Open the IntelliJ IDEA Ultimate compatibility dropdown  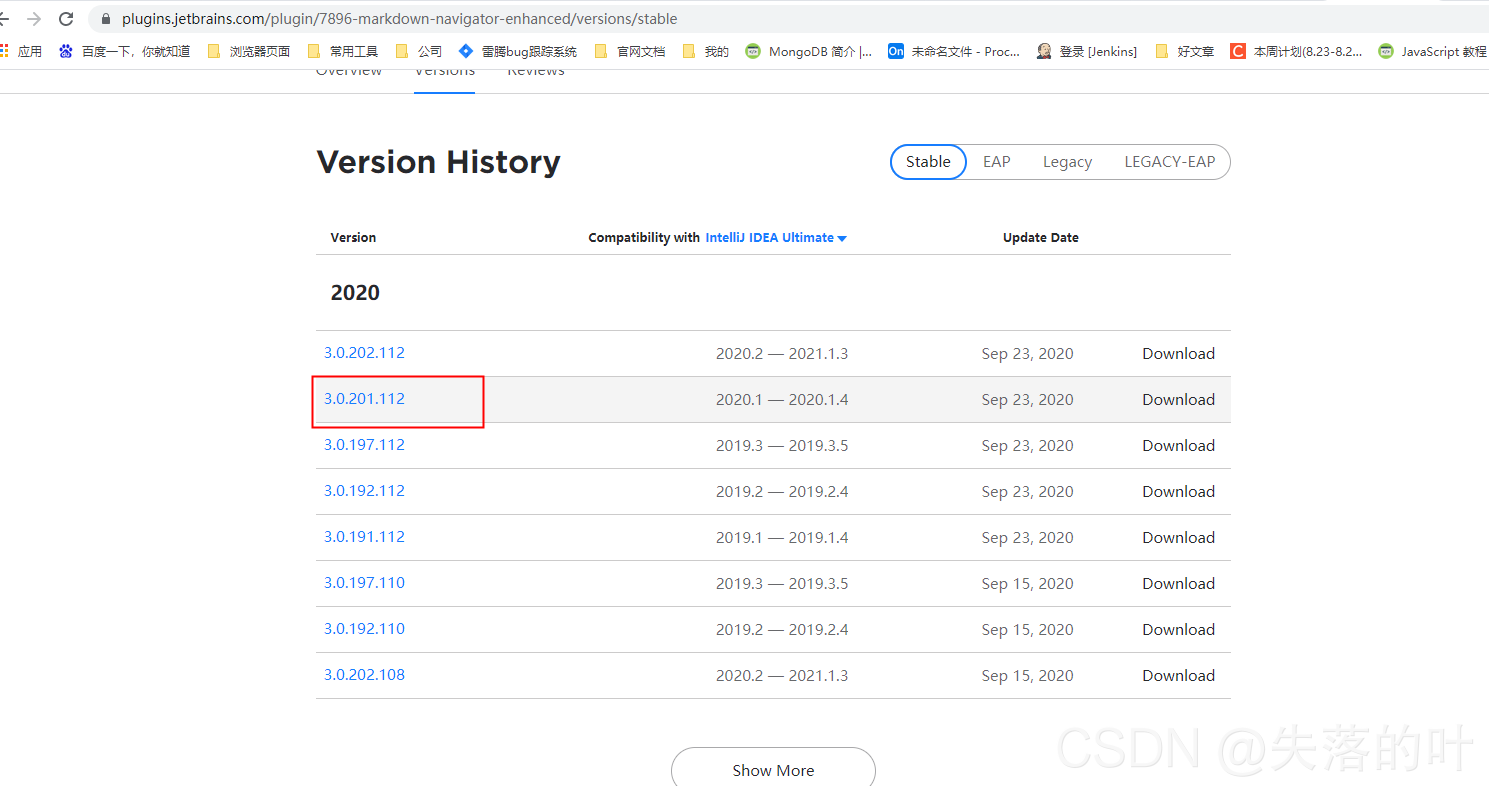pyautogui.click(x=776, y=238)
